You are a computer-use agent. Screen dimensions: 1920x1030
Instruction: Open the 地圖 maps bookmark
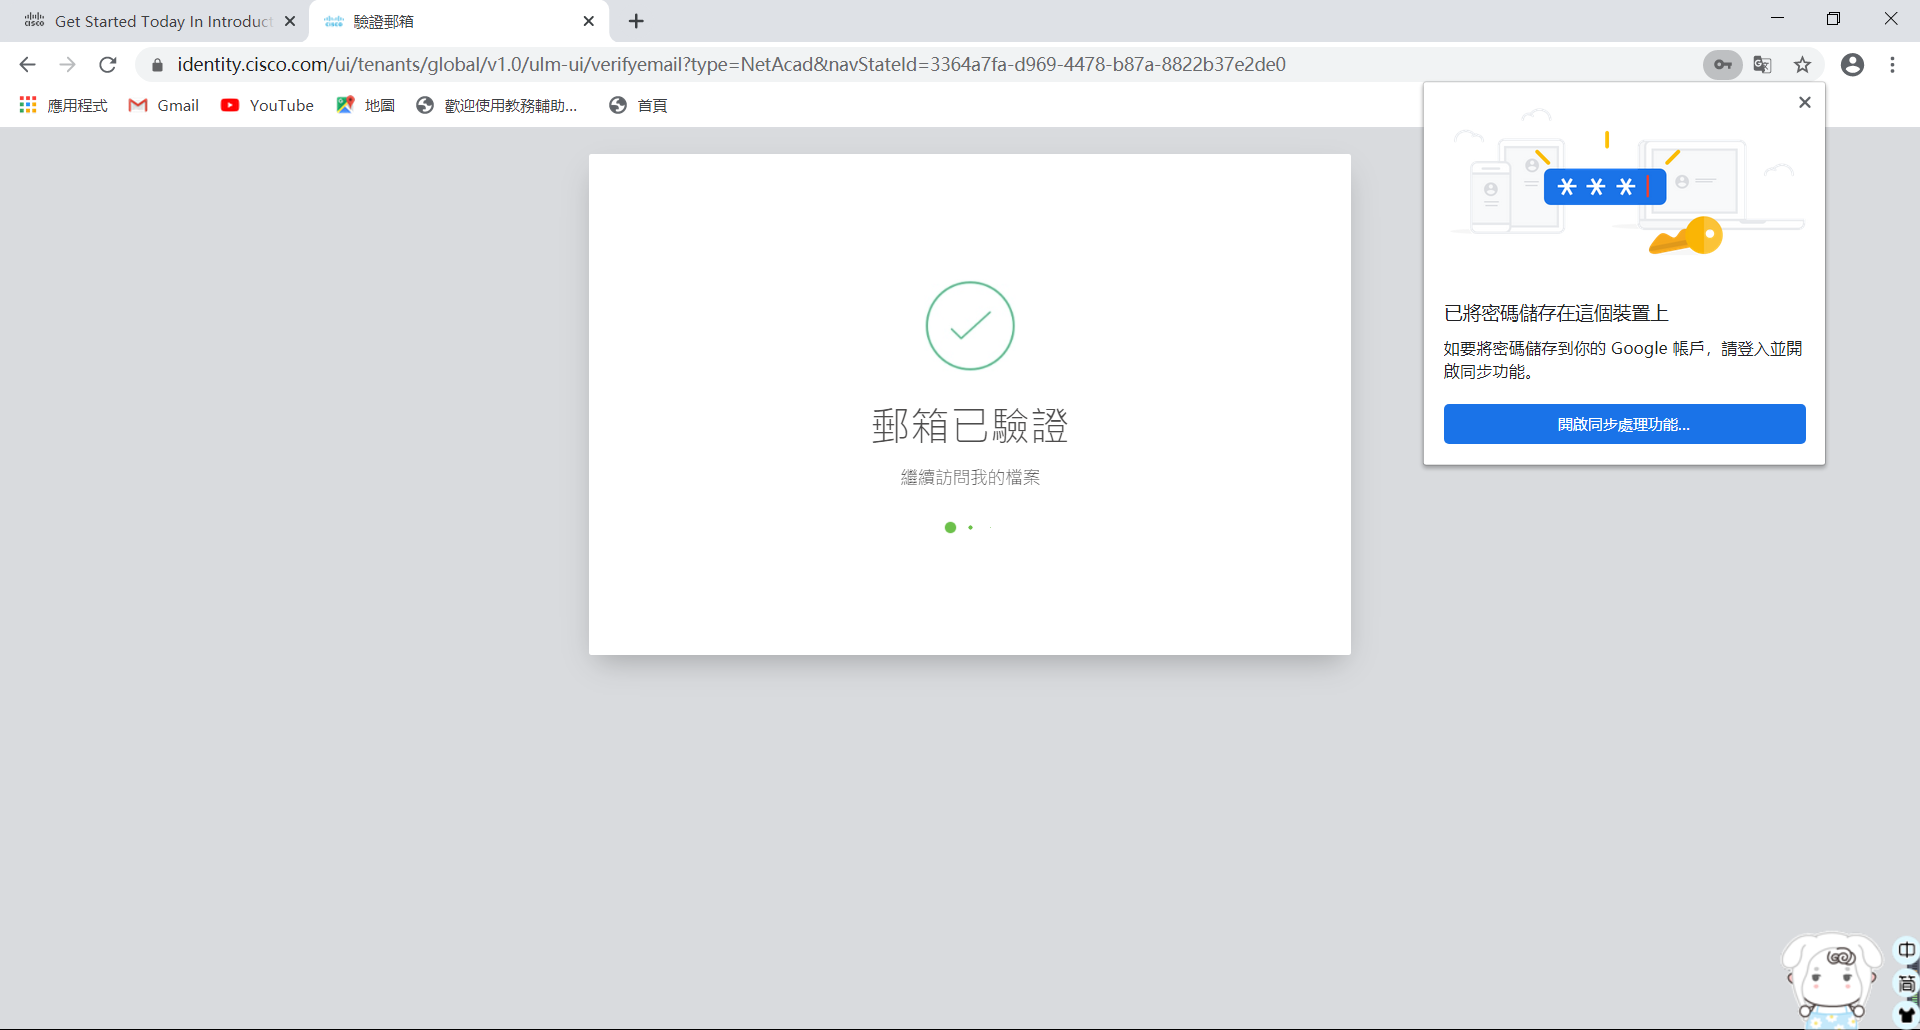(x=366, y=105)
